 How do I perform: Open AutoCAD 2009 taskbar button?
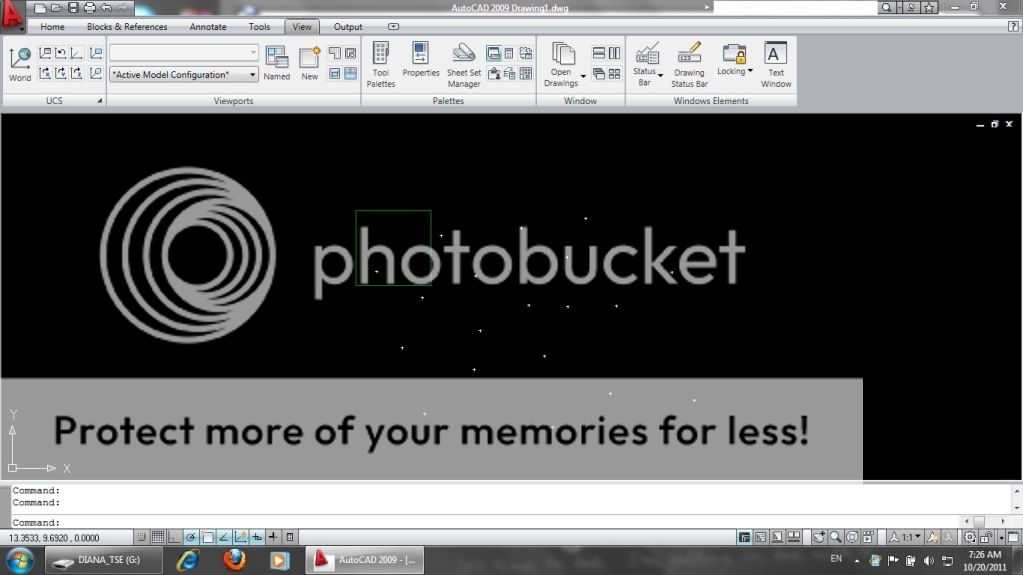(365, 560)
